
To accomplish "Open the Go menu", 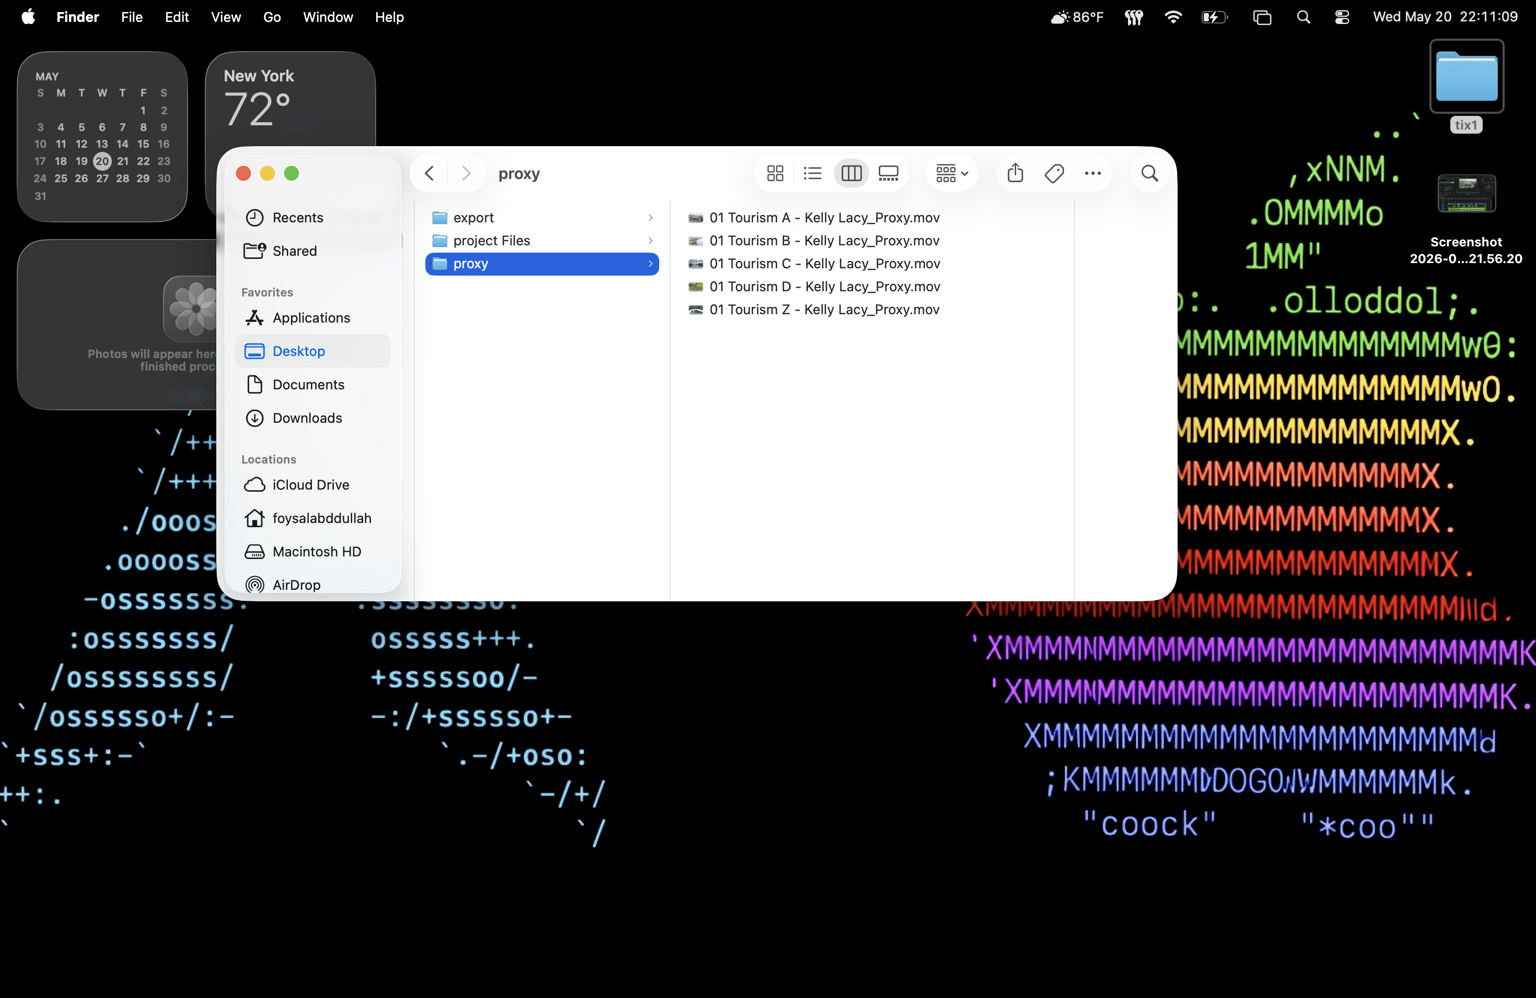I will (x=272, y=17).
